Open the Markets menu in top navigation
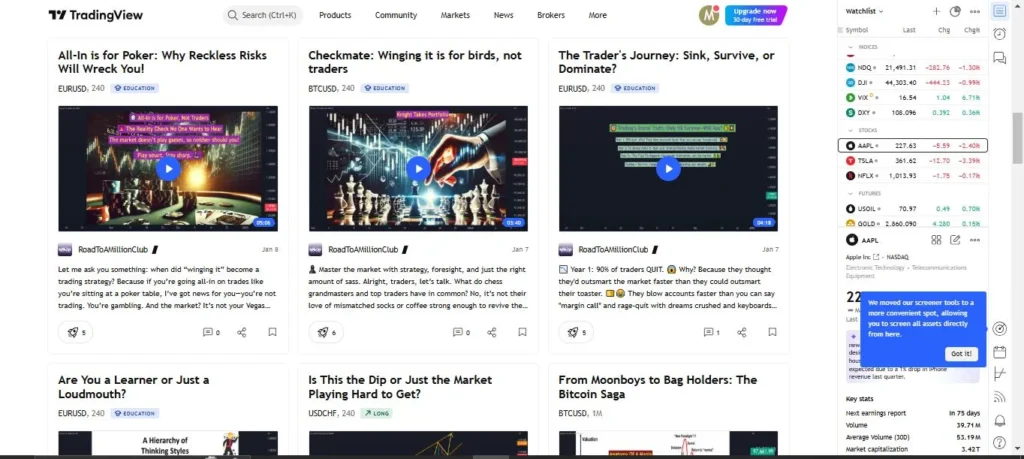Image resolution: width=1024 pixels, height=459 pixels. point(455,15)
